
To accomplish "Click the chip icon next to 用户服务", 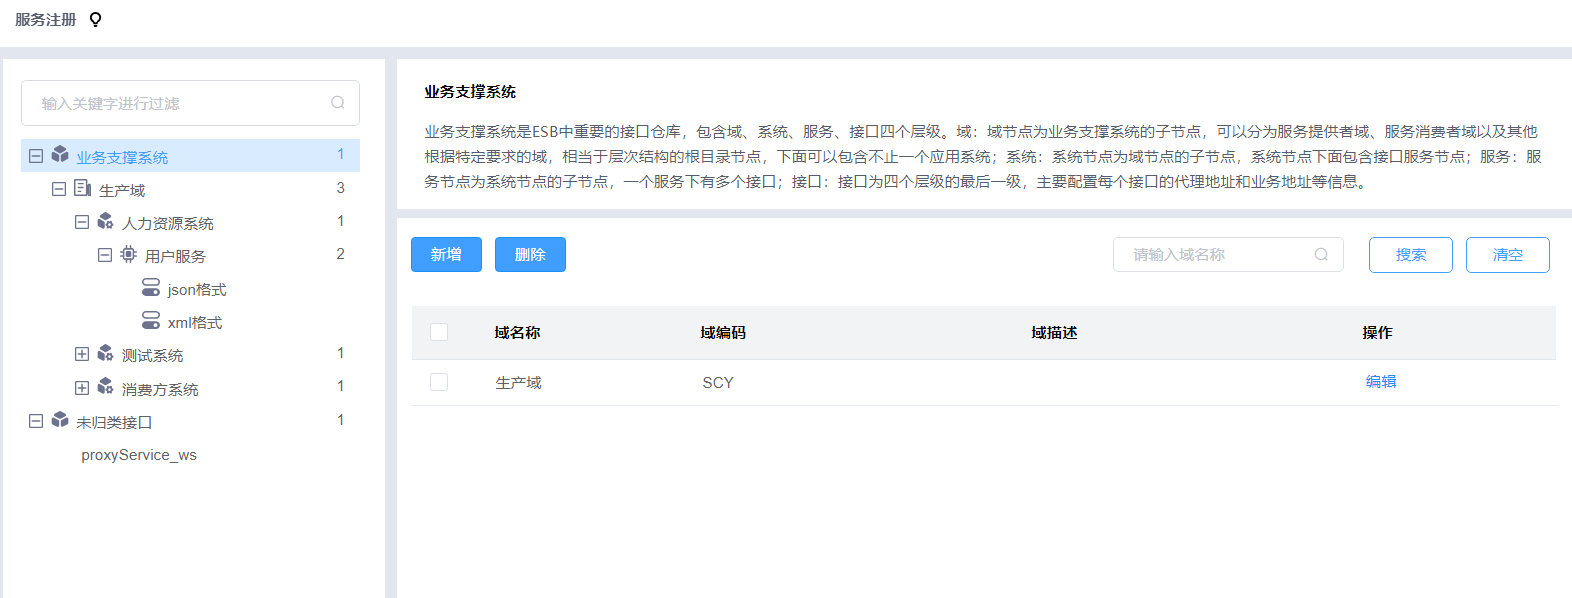I will tap(129, 255).
